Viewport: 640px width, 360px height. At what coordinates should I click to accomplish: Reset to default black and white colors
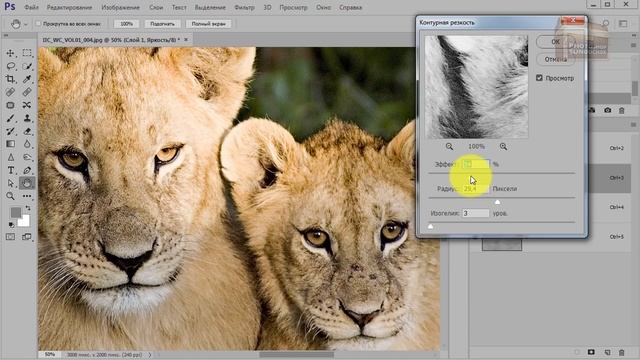(x=11, y=224)
